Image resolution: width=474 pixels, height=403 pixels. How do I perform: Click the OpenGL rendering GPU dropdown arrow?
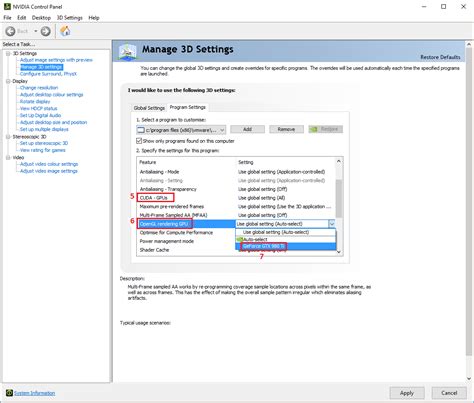tap(332, 224)
